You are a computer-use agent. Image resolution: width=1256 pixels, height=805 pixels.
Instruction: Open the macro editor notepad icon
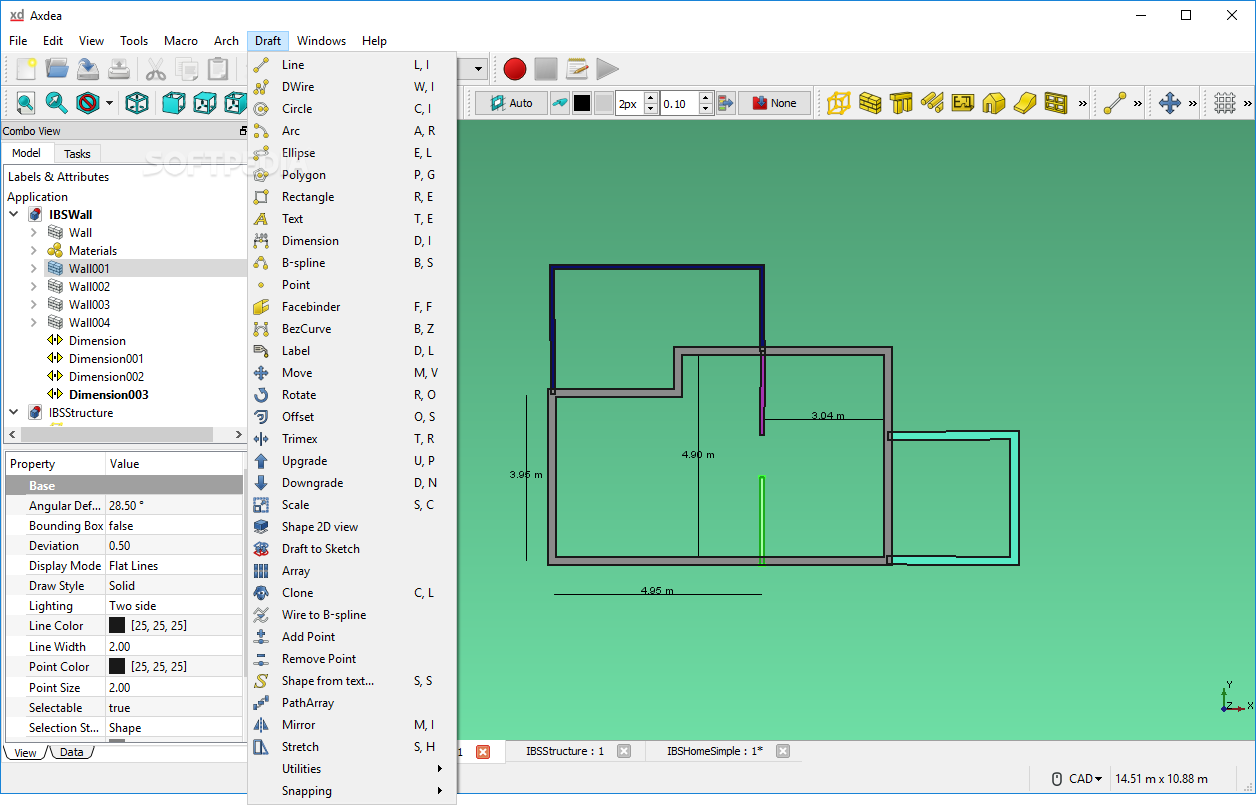tap(577, 69)
